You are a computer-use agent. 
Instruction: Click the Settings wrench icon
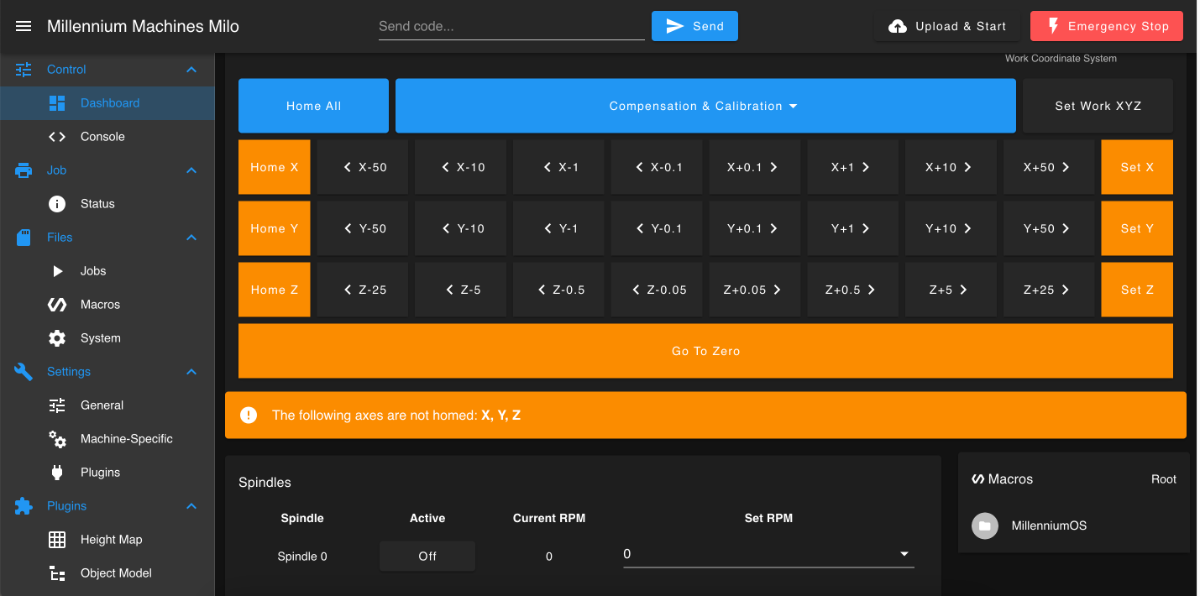[23, 371]
